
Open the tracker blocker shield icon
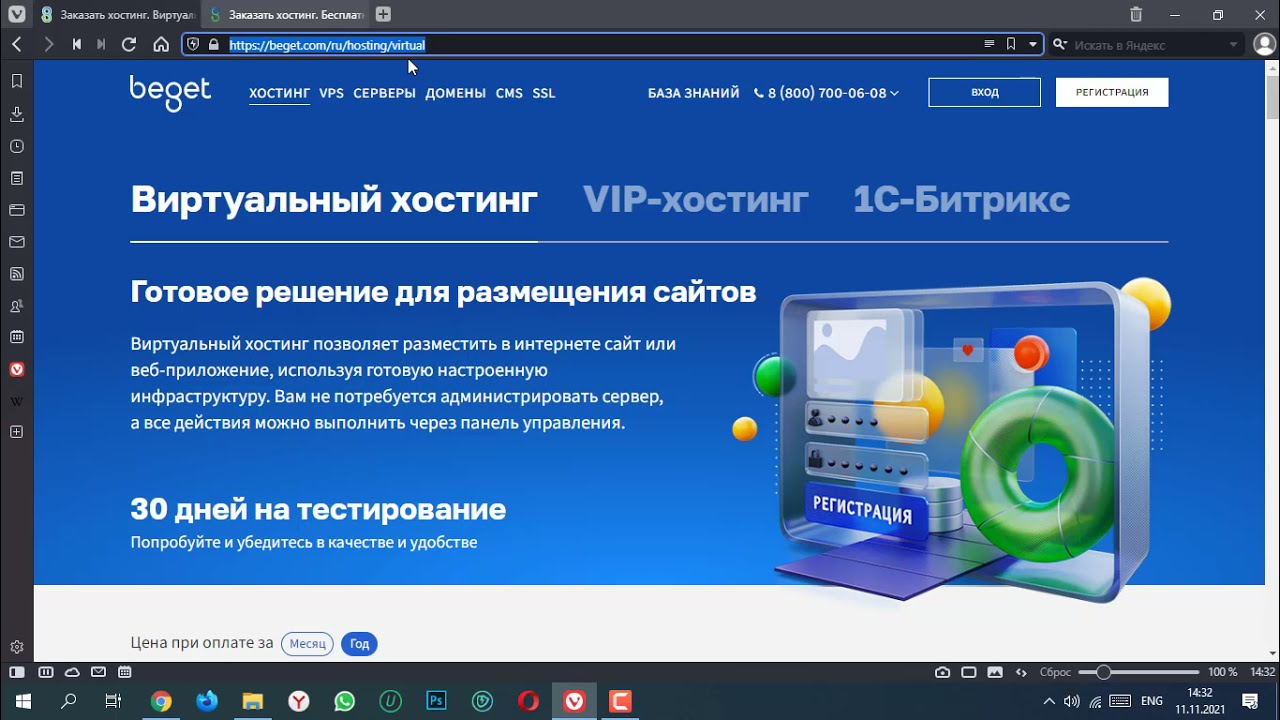194,44
